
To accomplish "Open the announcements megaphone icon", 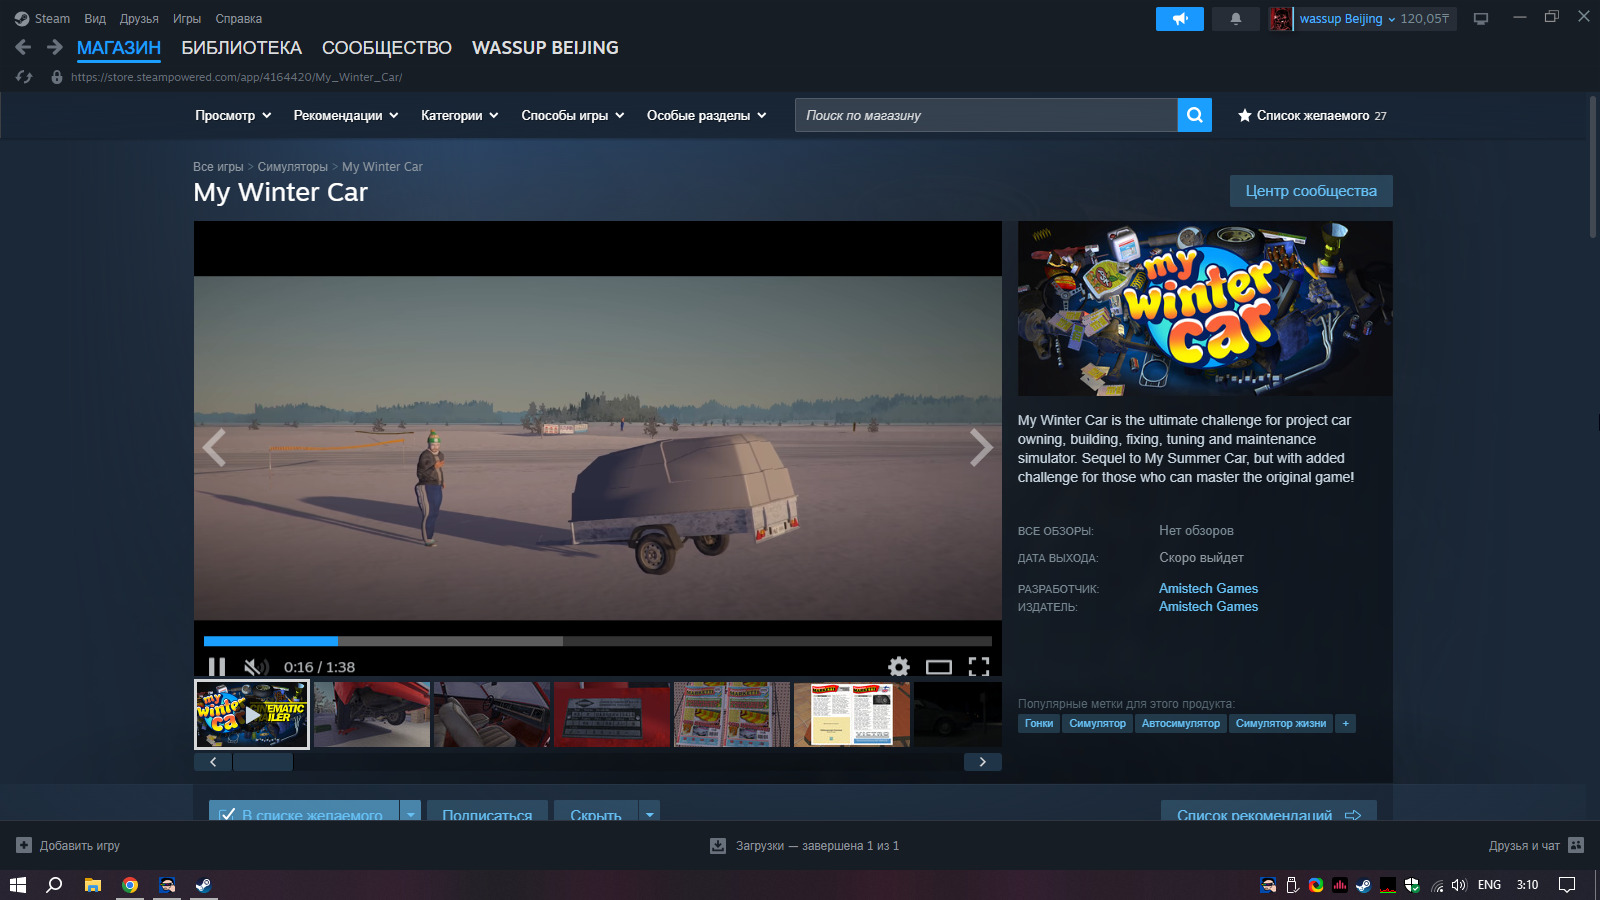I will tap(1180, 19).
